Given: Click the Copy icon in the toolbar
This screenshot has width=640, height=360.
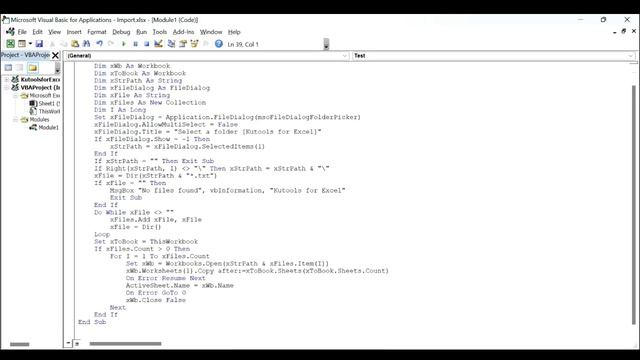Looking at the screenshot, I should pos(64,44).
